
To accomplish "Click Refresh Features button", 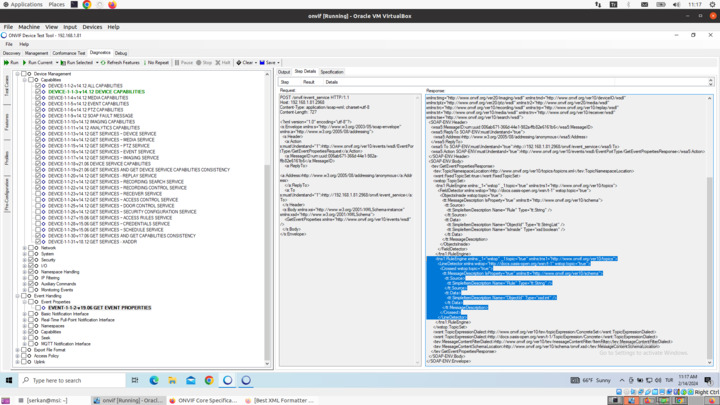I will click(121, 62).
